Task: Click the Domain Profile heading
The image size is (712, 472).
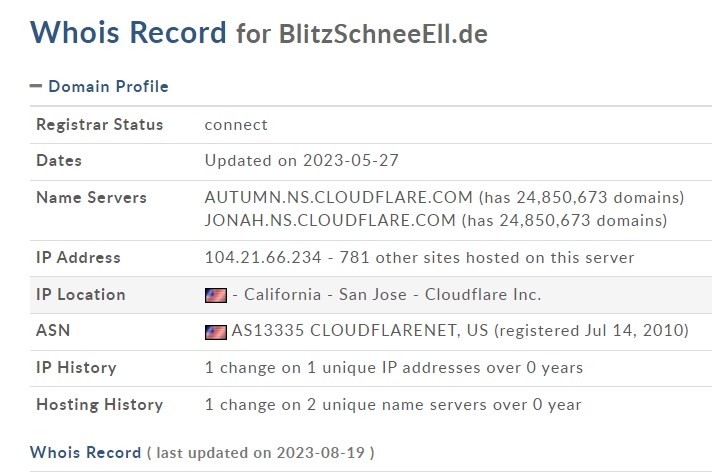Action: pos(108,86)
